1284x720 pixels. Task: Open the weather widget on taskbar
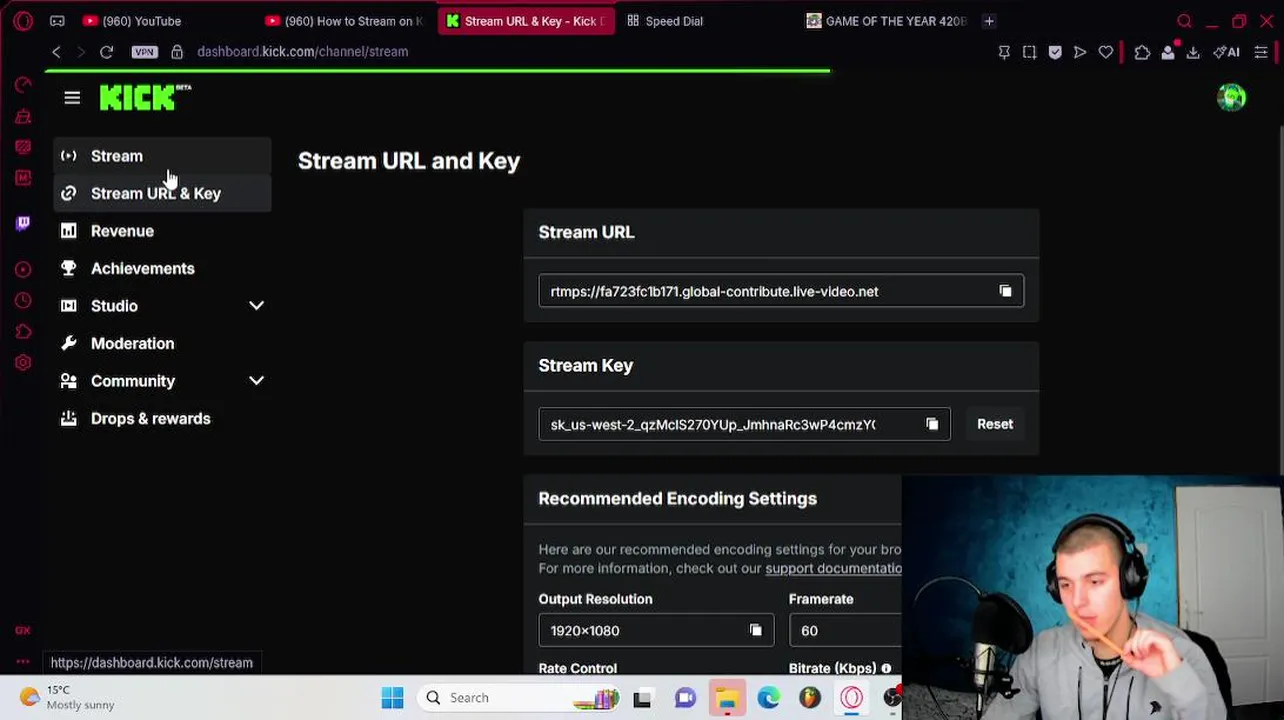tap(67, 697)
